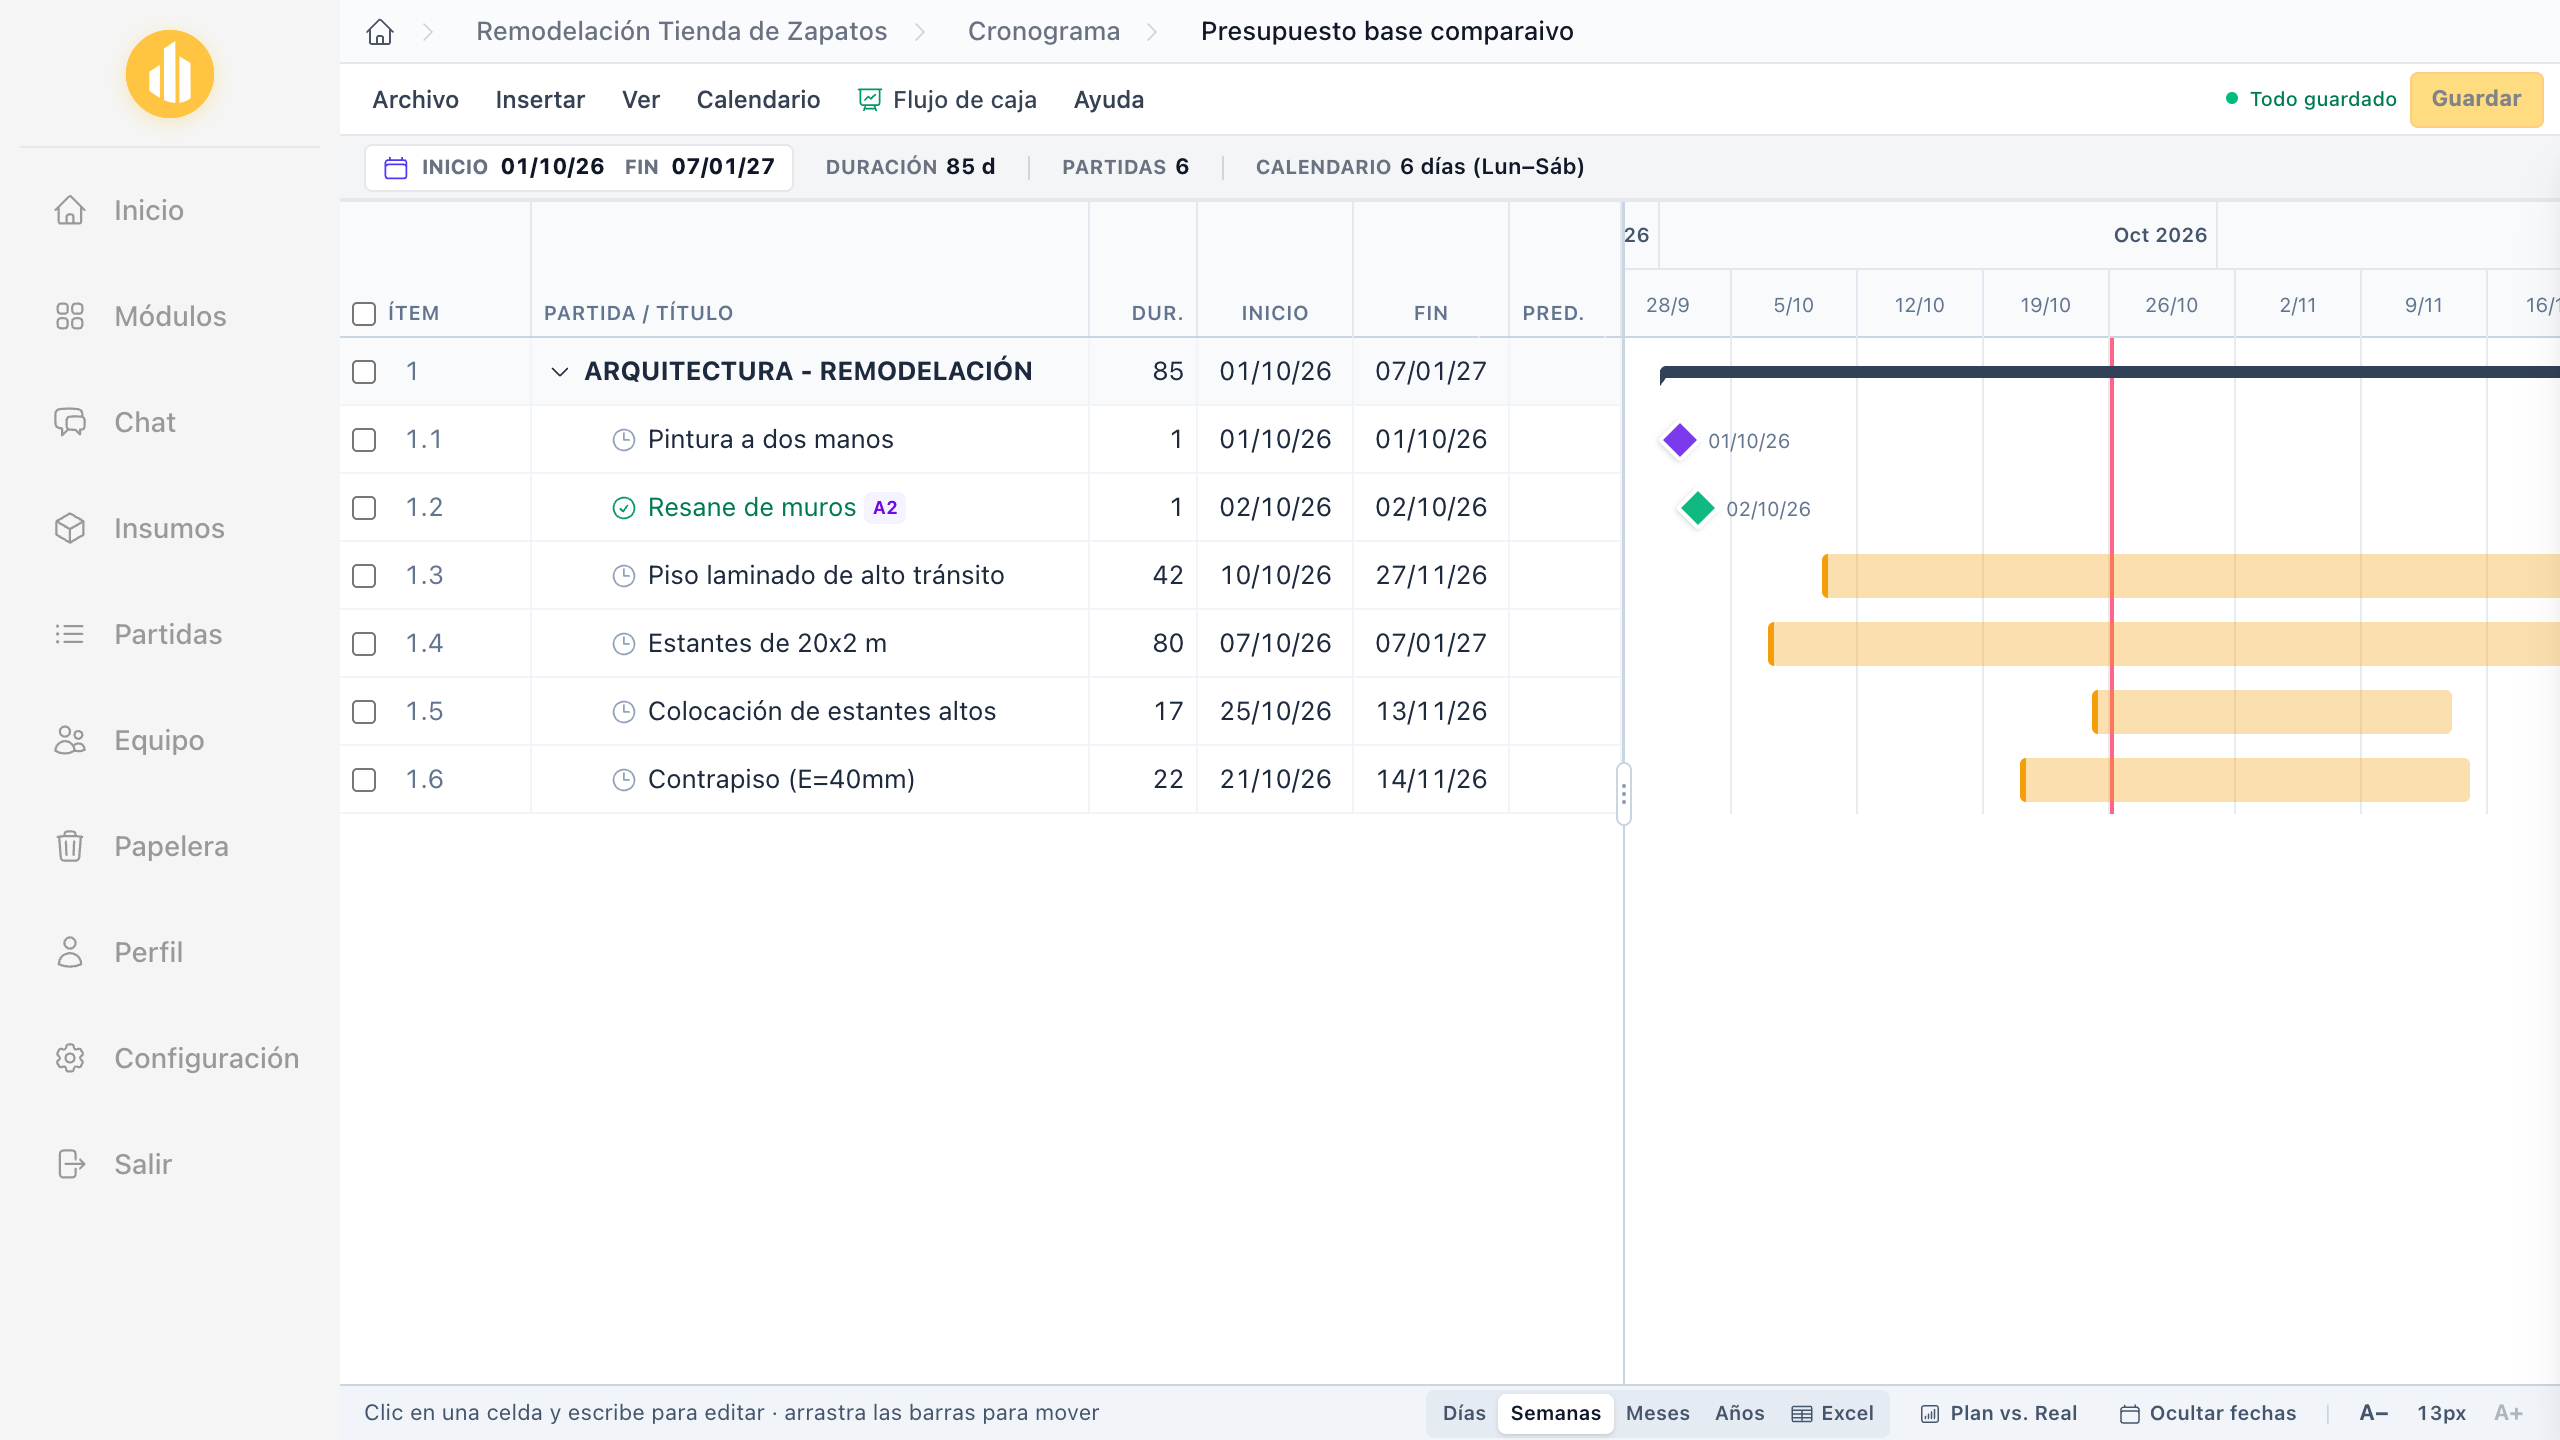Click the Contrapiso Gantt bar

click(x=2245, y=780)
